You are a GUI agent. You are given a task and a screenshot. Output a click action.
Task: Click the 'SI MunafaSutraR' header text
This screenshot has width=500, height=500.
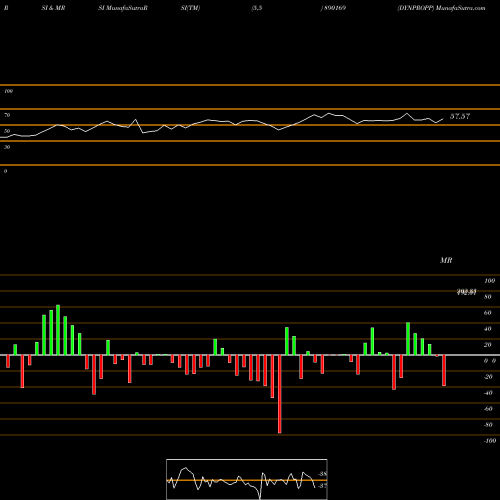(123, 8)
